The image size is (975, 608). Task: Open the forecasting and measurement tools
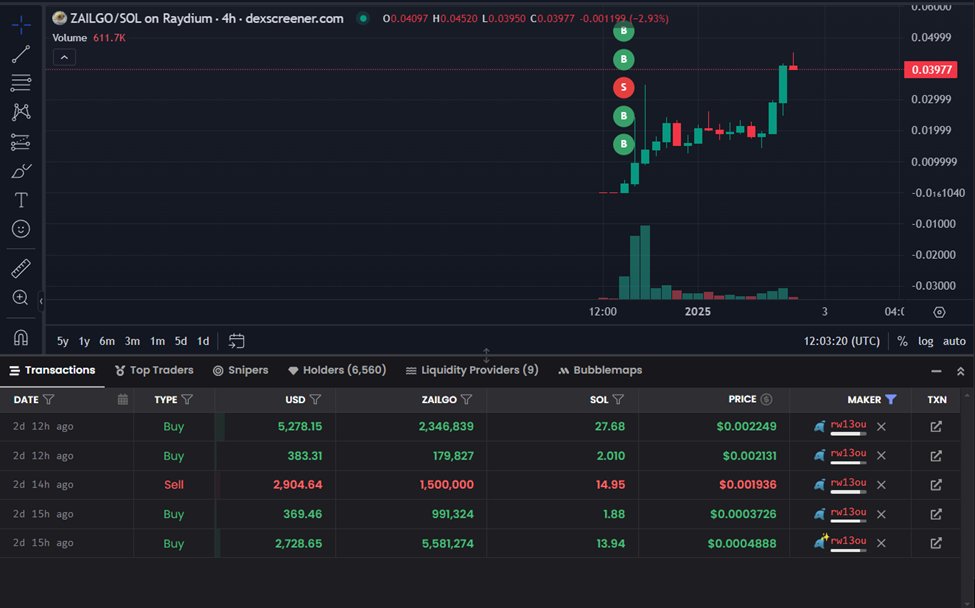point(21,142)
